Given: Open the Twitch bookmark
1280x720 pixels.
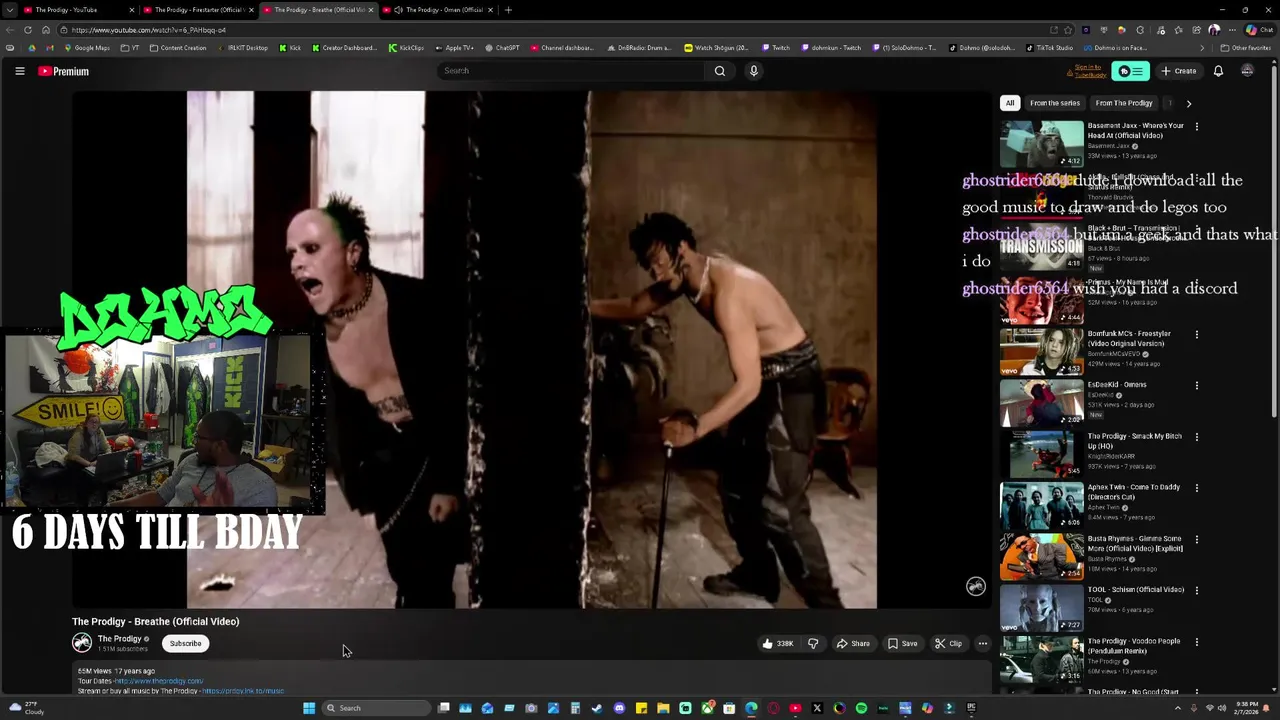Looking at the screenshot, I should [776, 48].
